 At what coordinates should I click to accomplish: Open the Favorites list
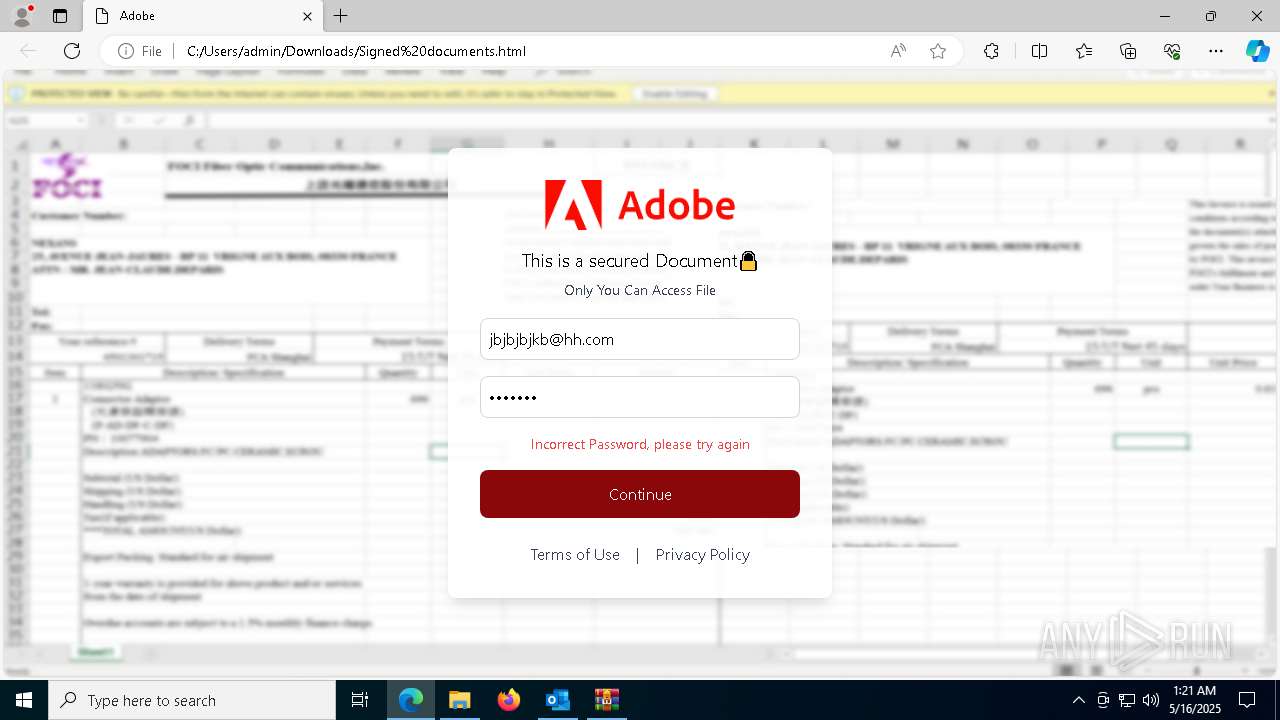click(1084, 51)
